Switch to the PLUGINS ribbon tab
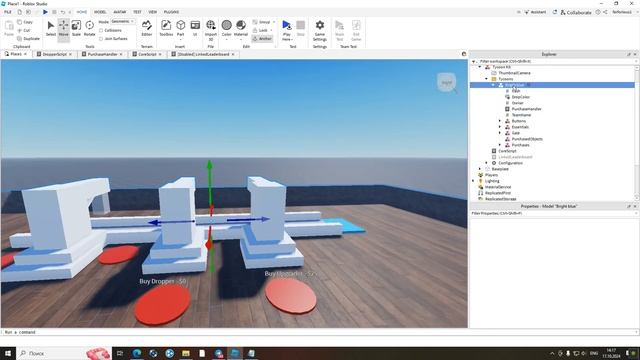 pos(171,12)
